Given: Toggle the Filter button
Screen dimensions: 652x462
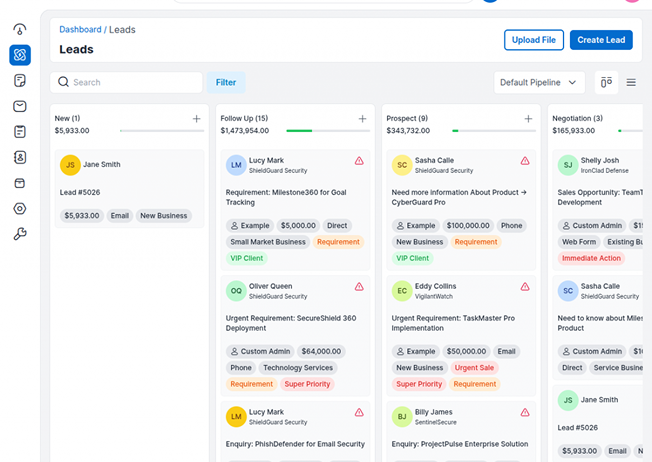Looking at the screenshot, I should tap(226, 82).
